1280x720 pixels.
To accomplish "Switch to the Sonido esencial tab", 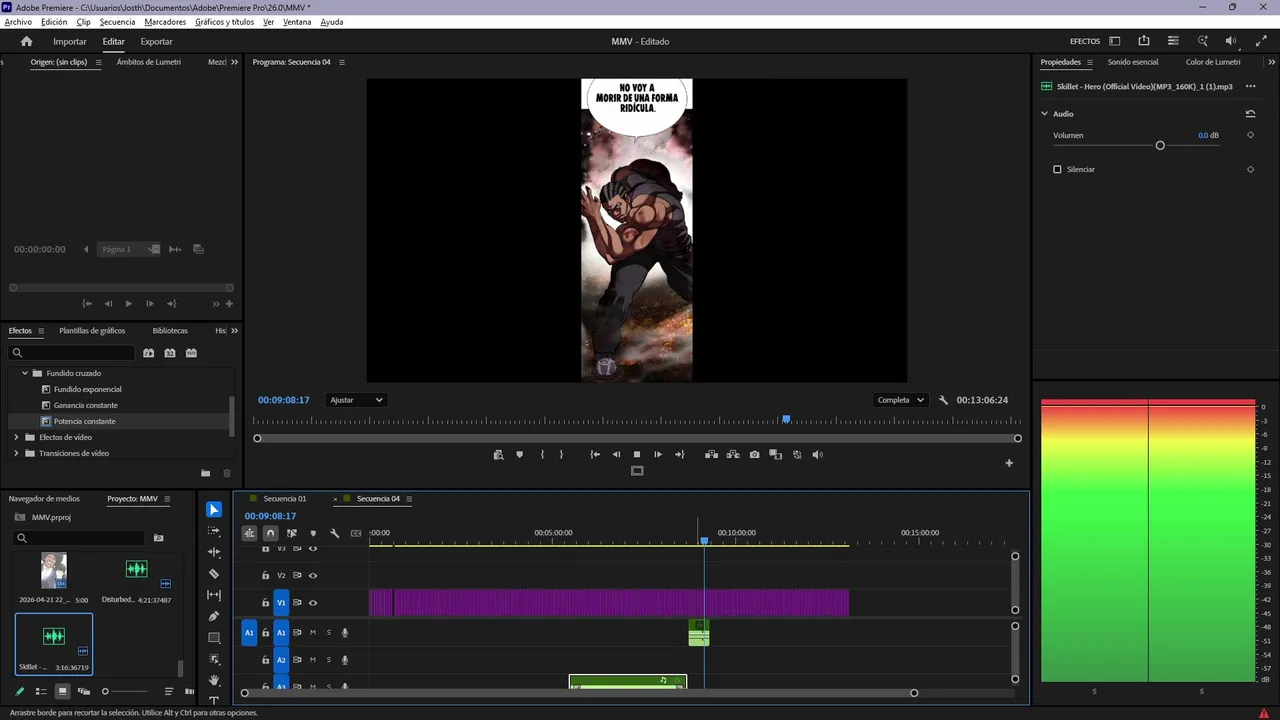I will tap(1133, 62).
